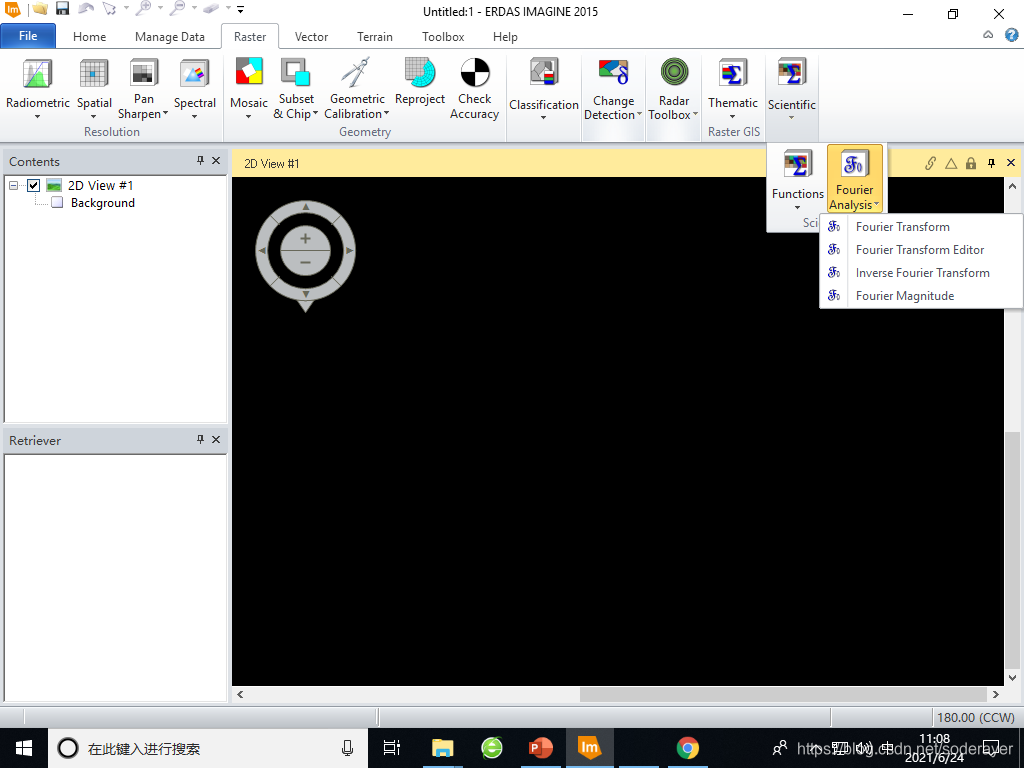
Task: Open the Functions icon in Scientific panel
Action: point(797,165)
